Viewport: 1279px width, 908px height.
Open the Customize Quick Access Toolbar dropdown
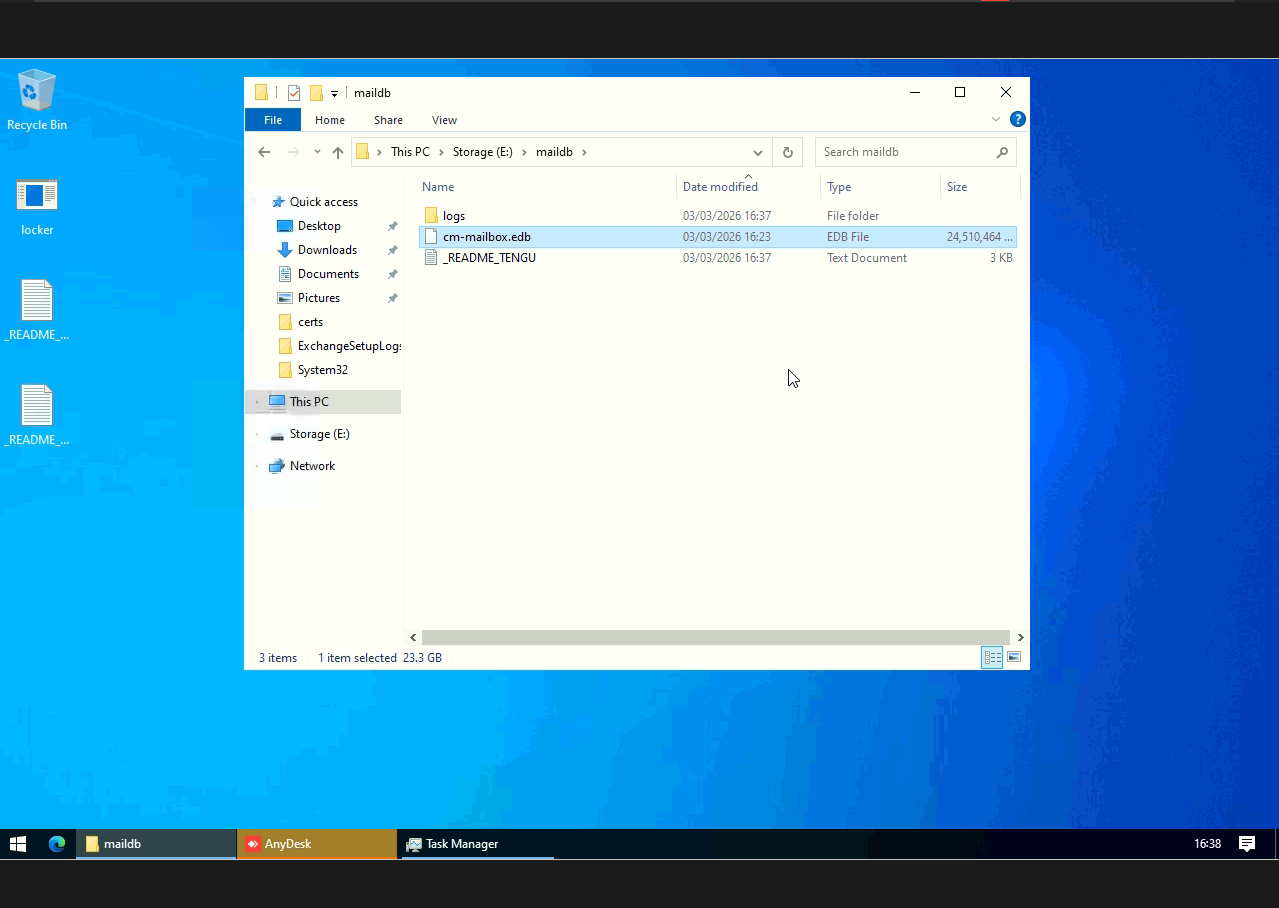tap(335, 93)
